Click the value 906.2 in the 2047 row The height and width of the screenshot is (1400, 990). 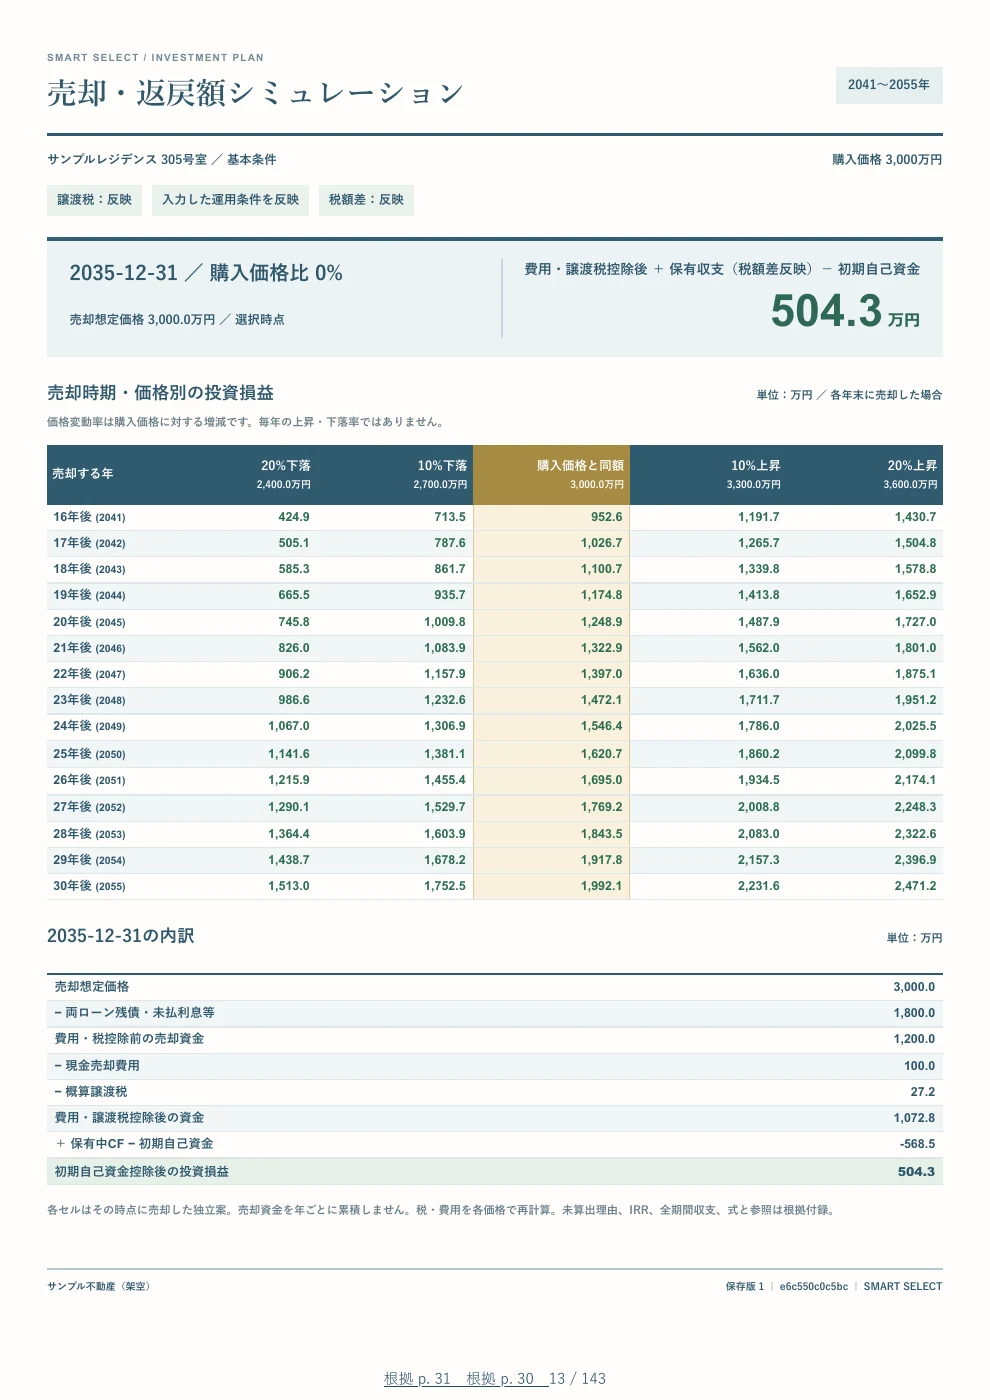(x=294, y=674)
